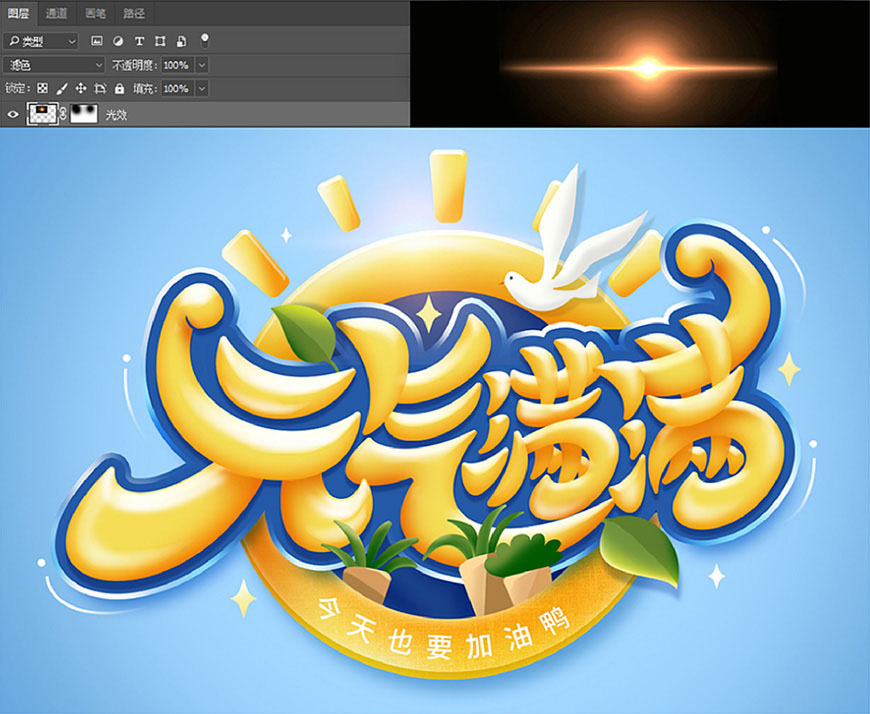Image resolution: width=870 pixels, height=714 pixels.
Task: Click the 填充 fill value field
Action: [x=177, y=89]
